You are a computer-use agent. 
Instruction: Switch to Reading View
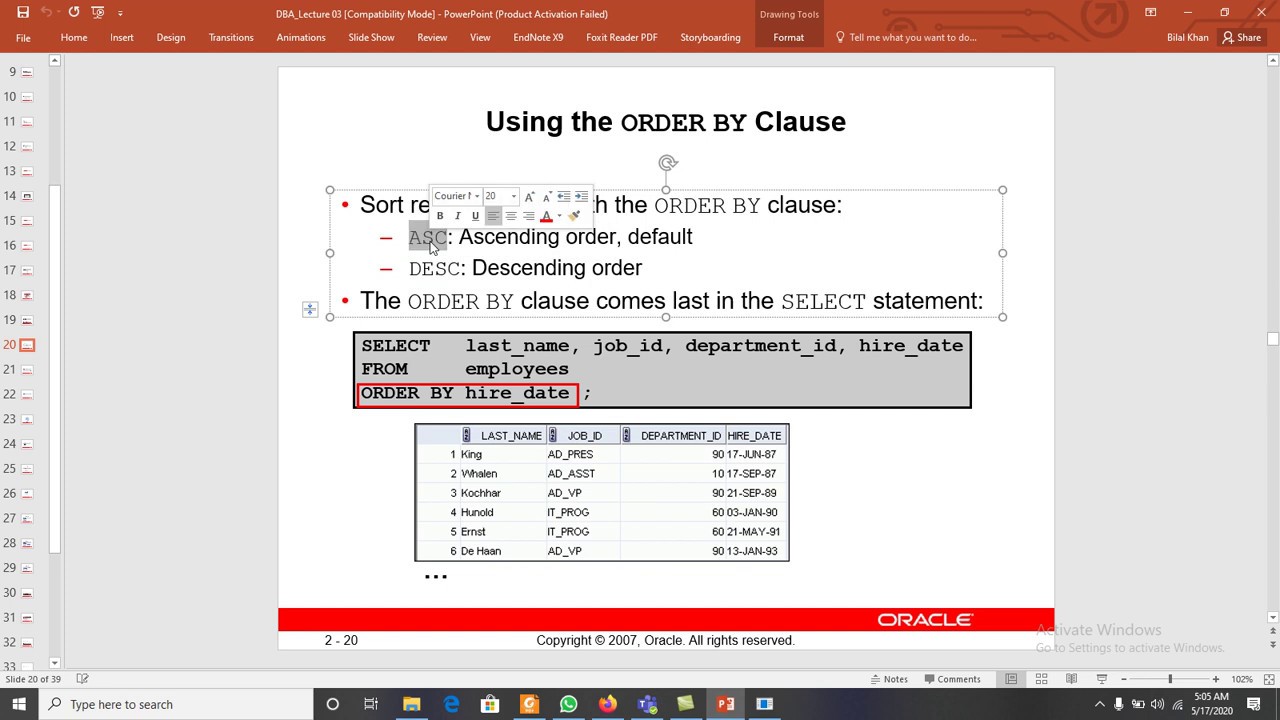pyautogui.click(x=1071, y=679)
